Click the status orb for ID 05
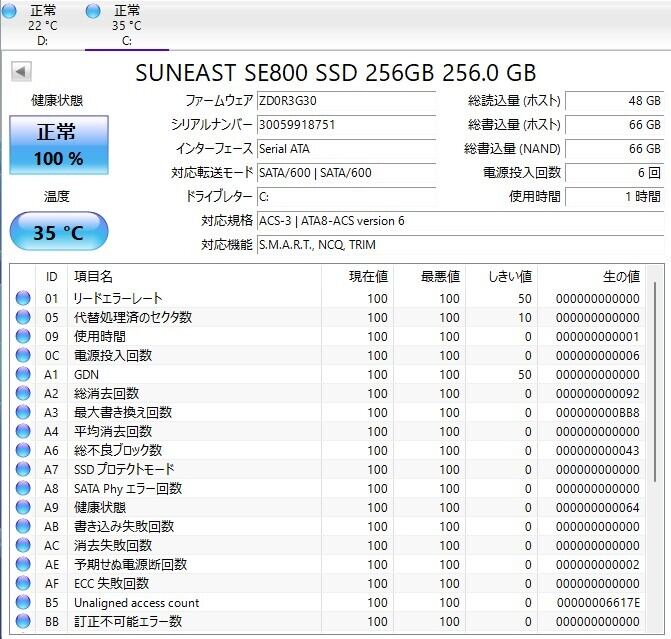The width and height of the screenshot is (671, 639). pyautogui.click(x=23, y=317)
